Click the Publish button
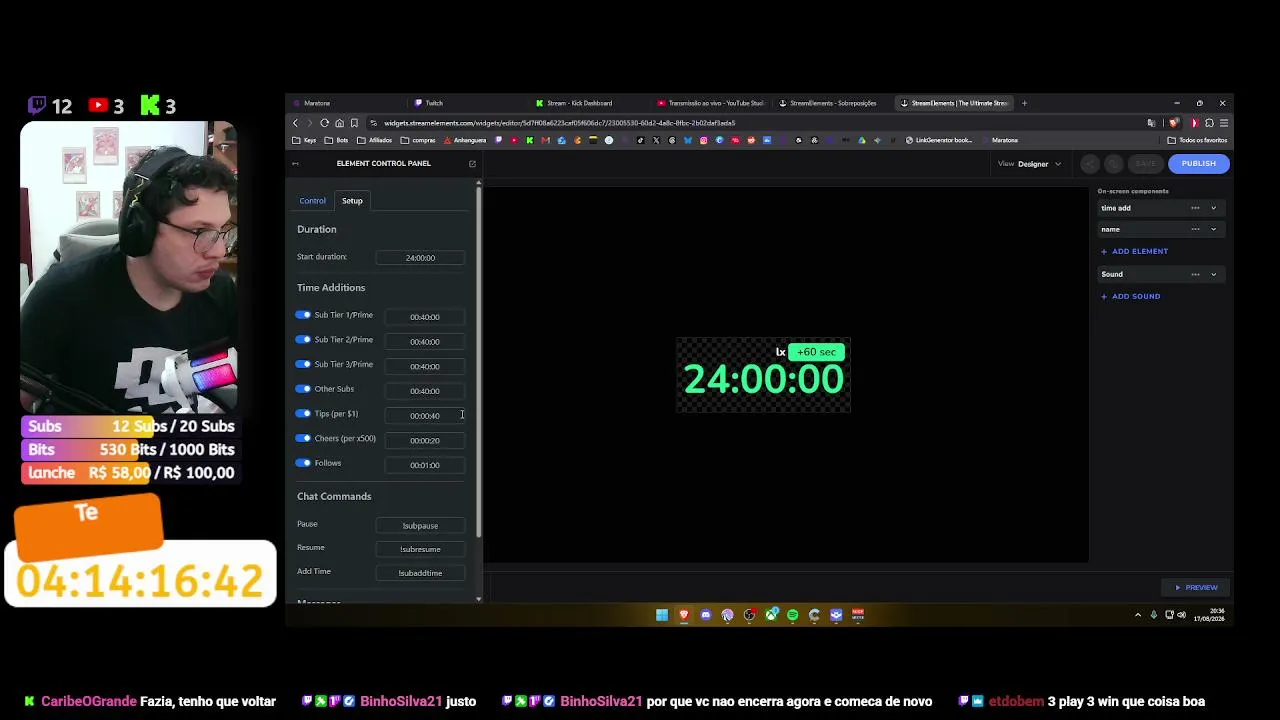The width and height of the screenshot is (1280, 720). (x=1199, y=164)
